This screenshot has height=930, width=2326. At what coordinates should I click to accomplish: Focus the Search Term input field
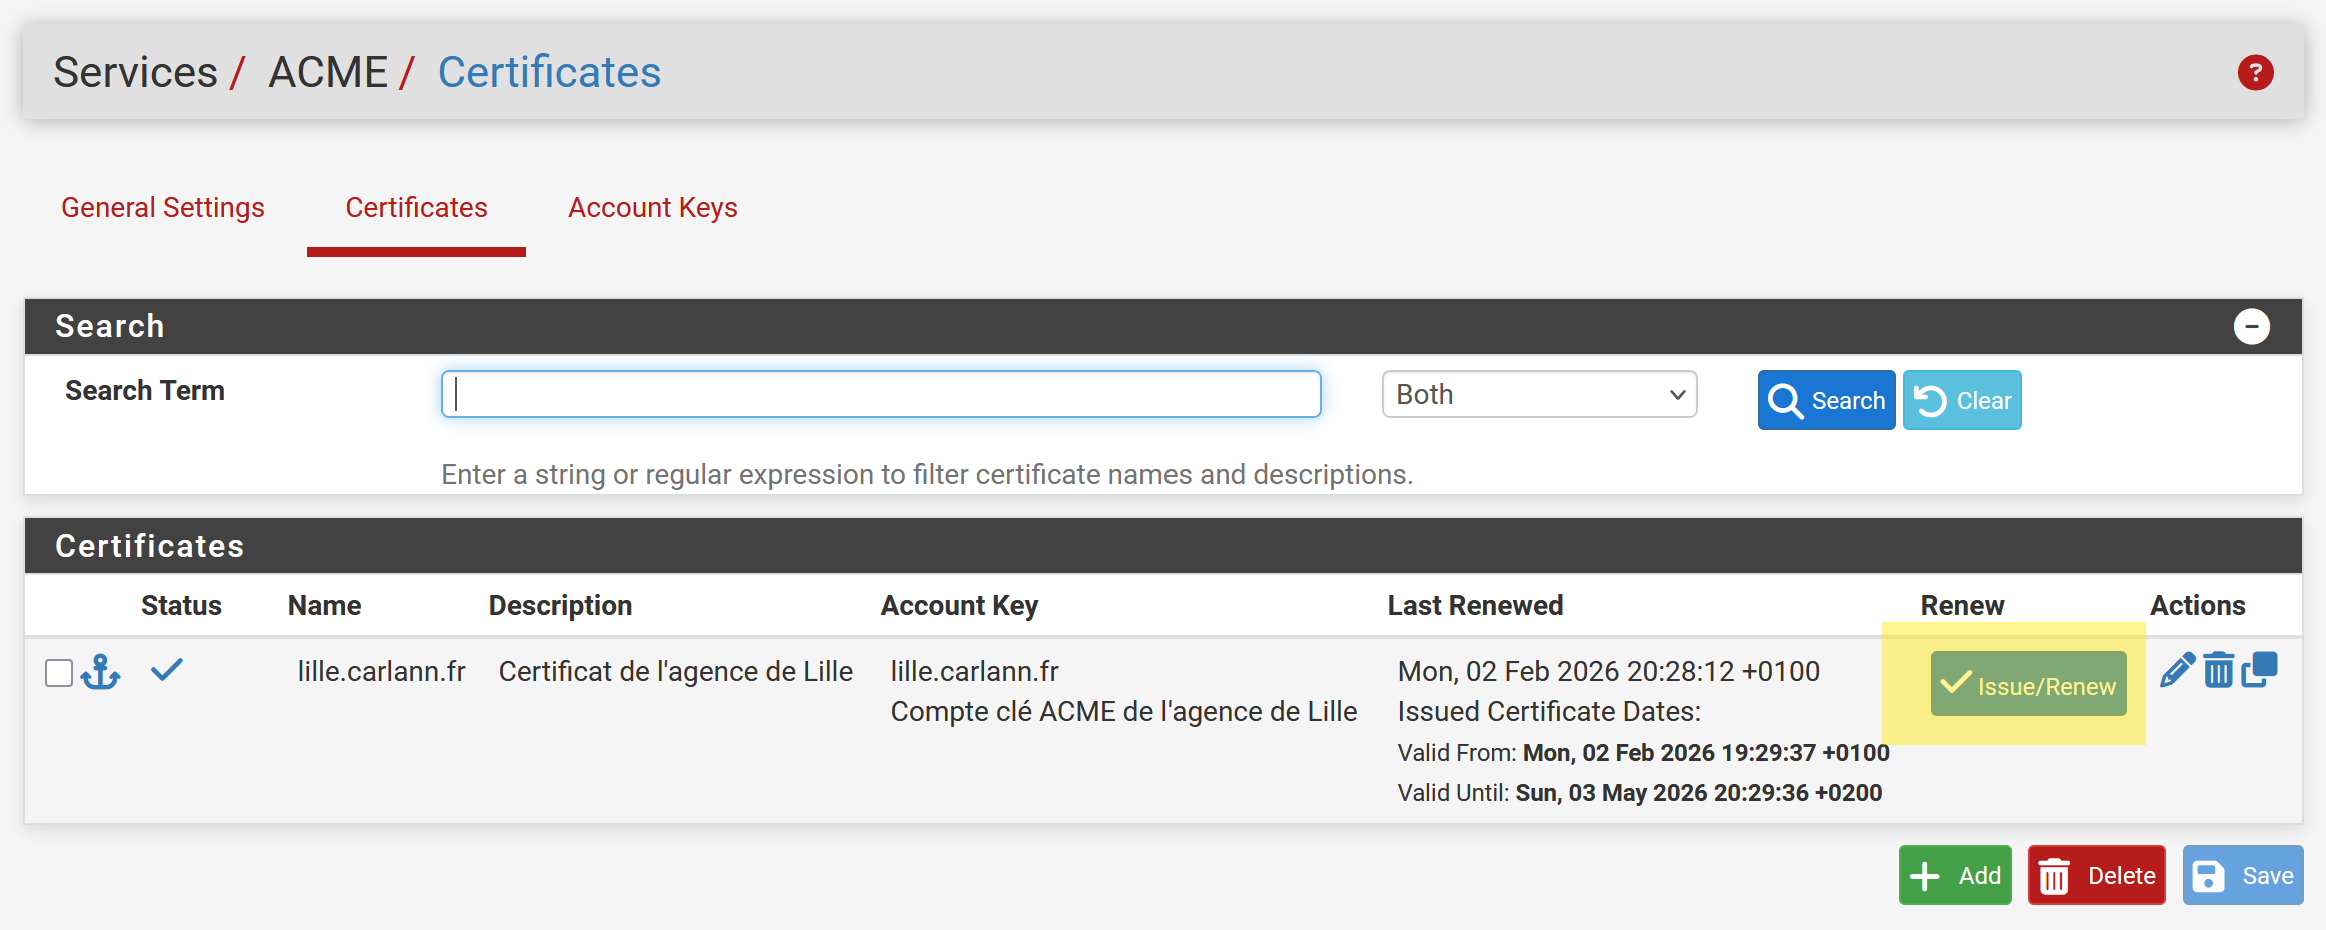click(881, 394)
